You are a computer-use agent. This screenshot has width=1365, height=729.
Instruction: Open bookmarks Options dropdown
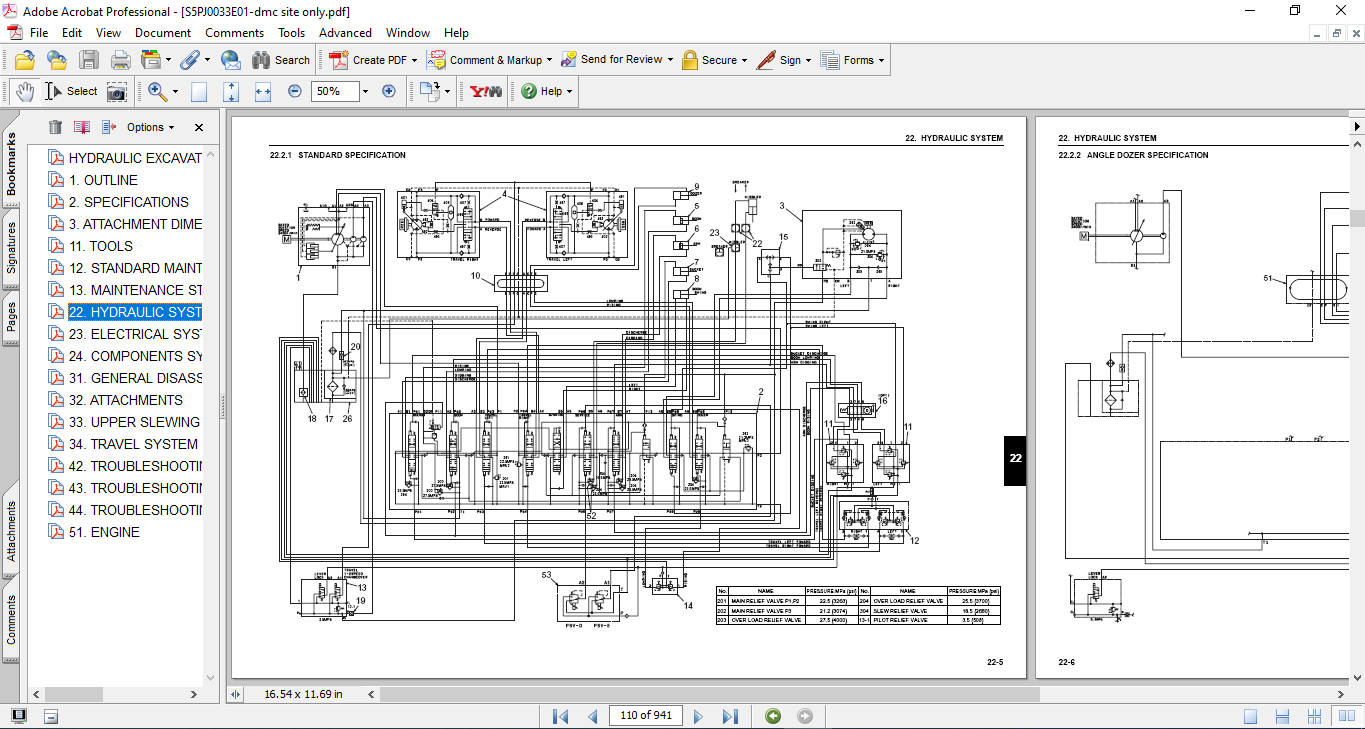150,127
